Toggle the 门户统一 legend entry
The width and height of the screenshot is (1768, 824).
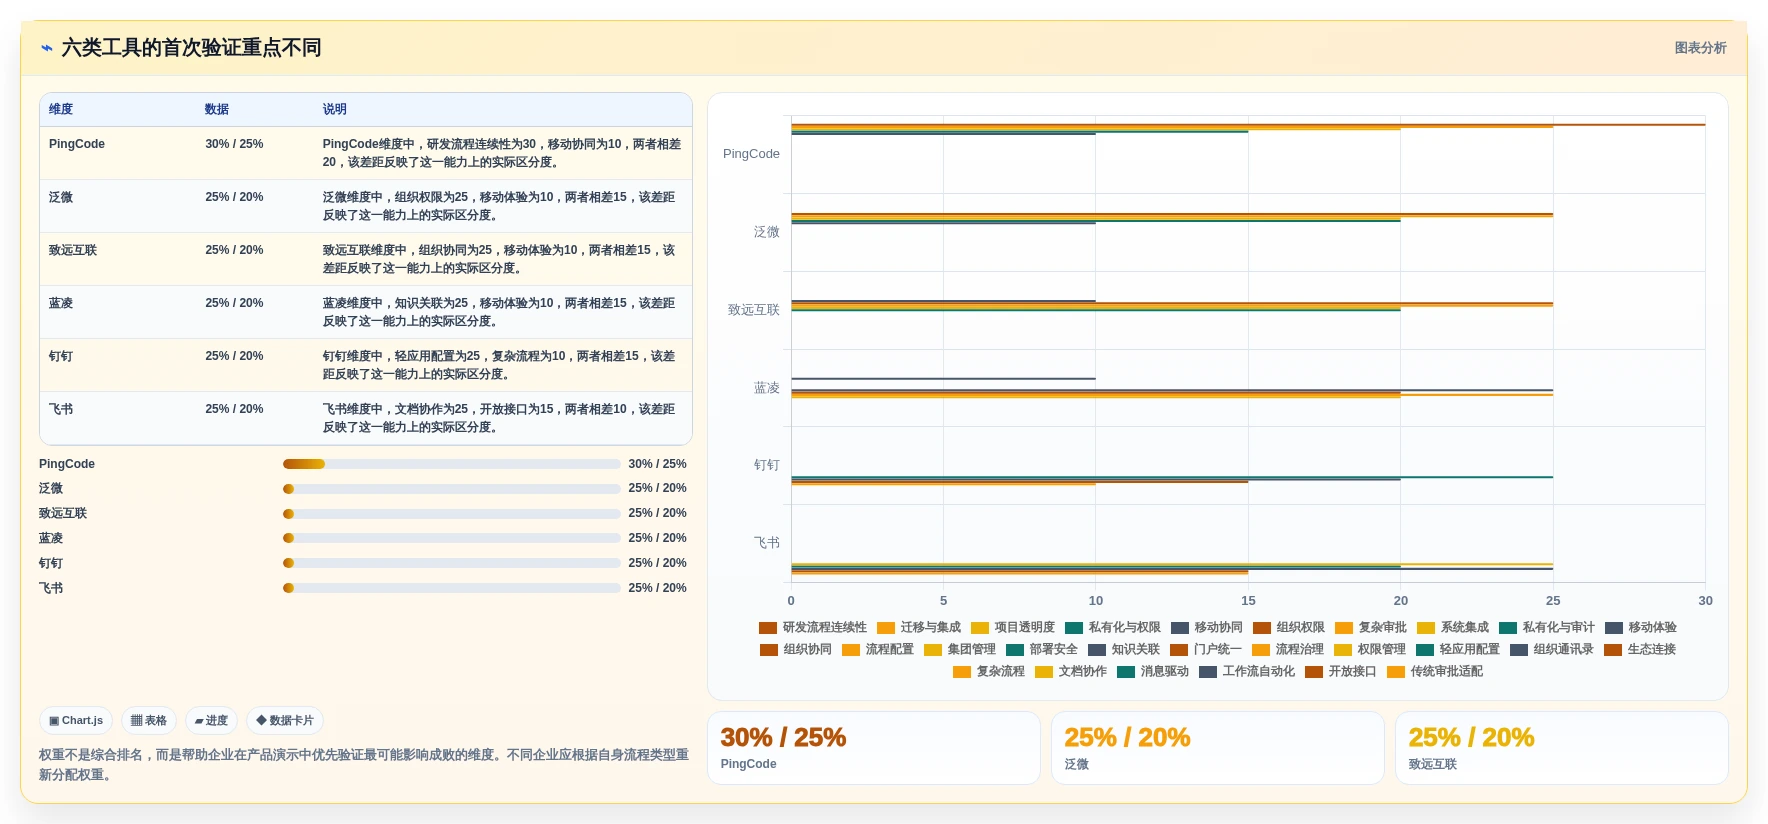tap(1206, 649)
